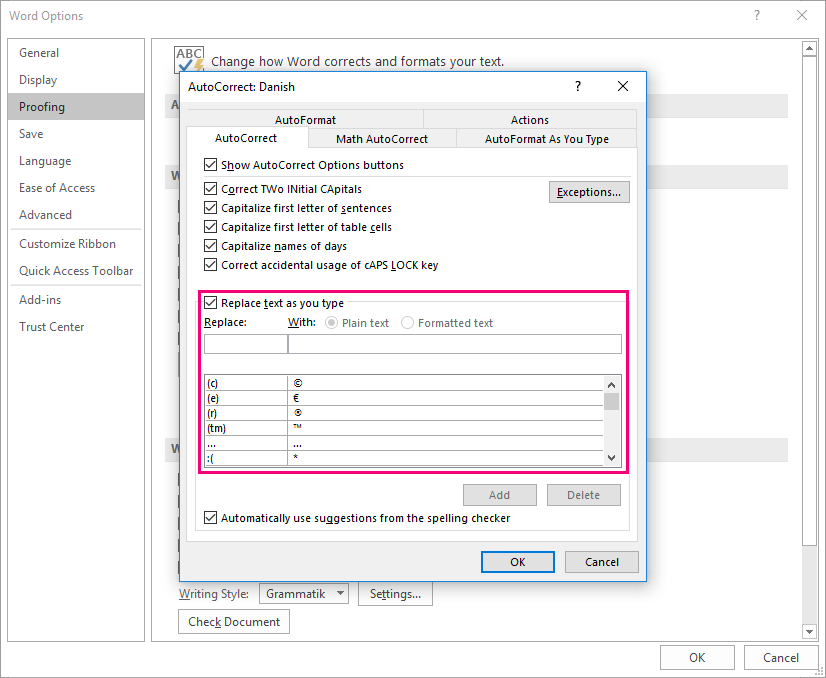Open the Writing Style dropdown

point(303,594)
